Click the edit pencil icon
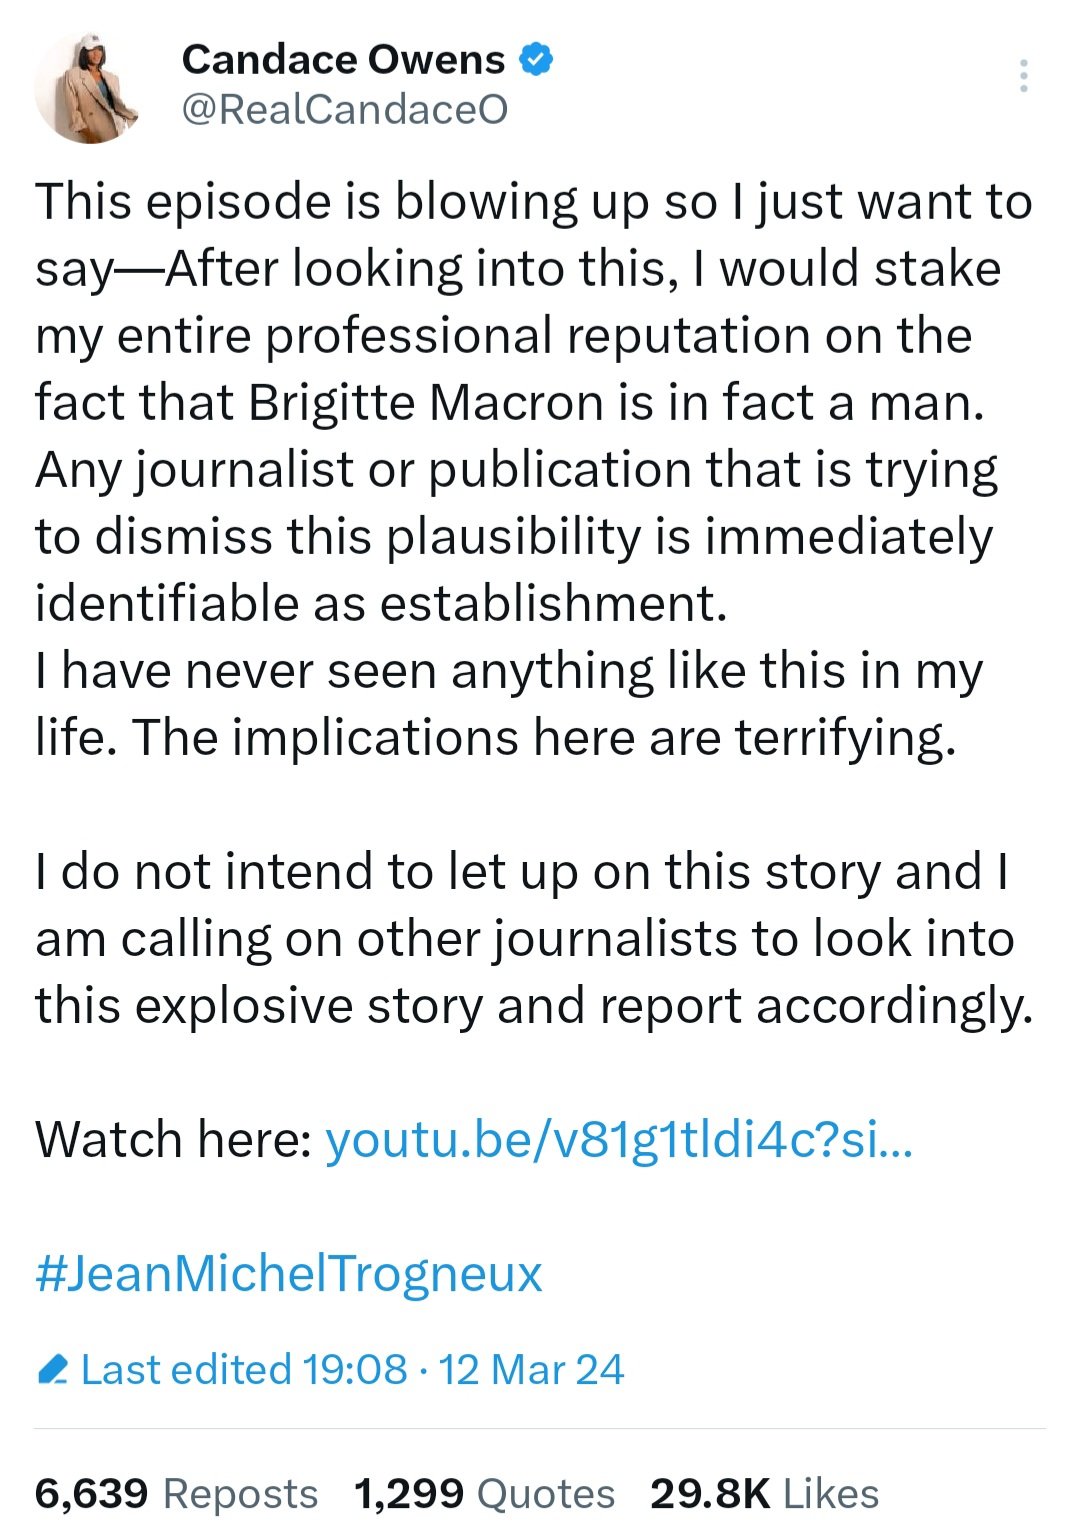1080x1537 pixels. click(52, 1369)
